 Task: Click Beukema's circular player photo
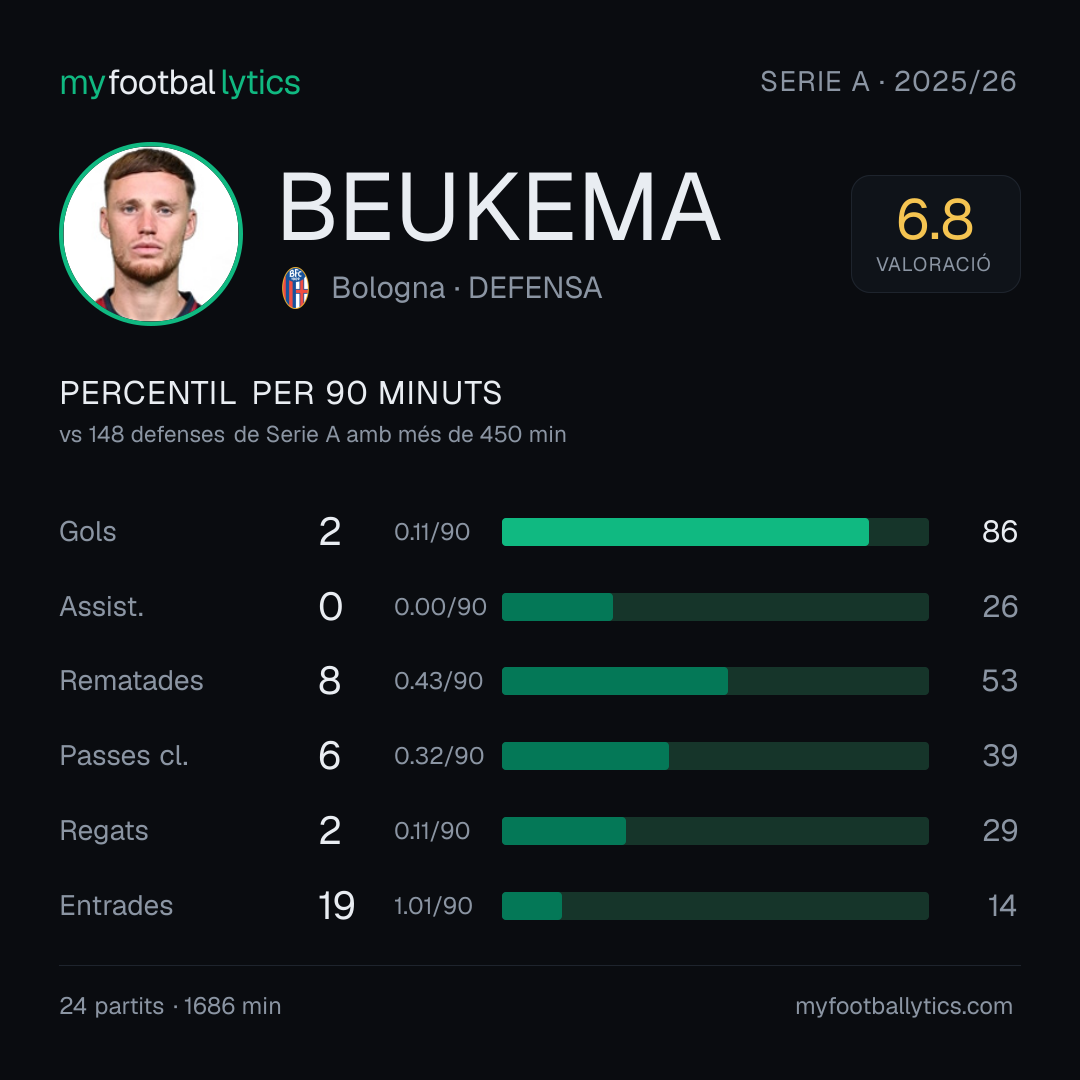[151, 234]
